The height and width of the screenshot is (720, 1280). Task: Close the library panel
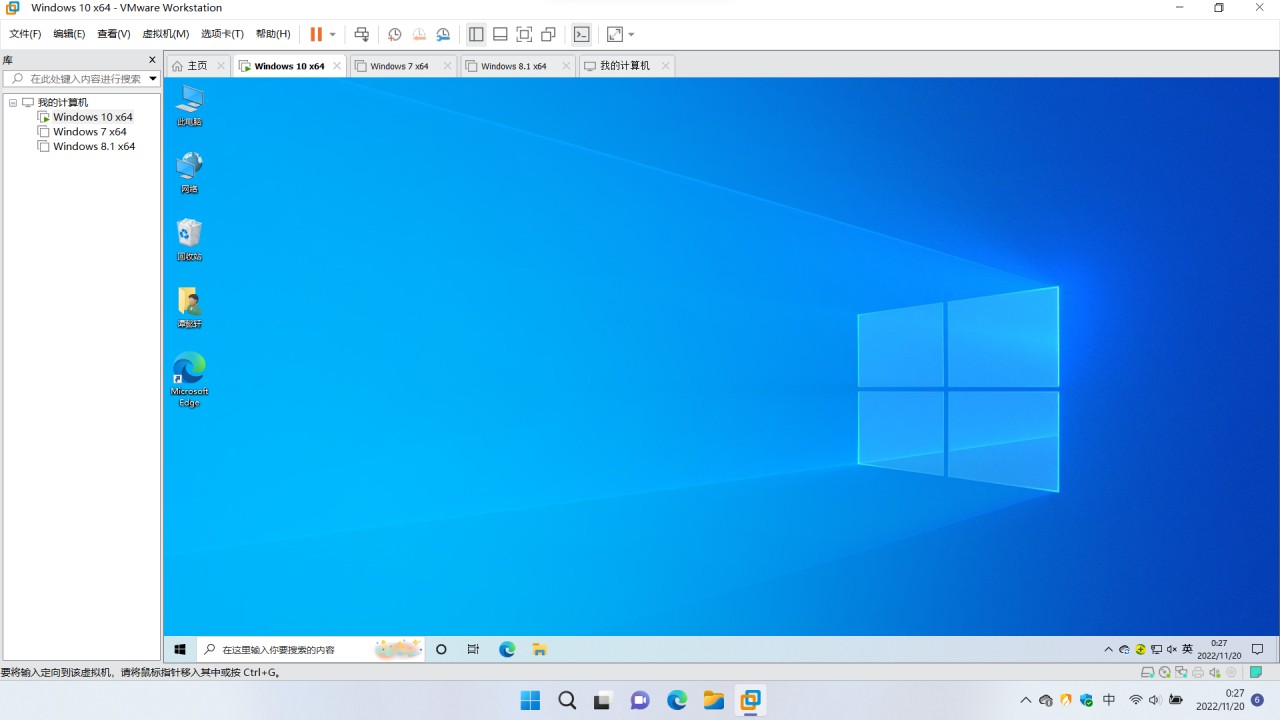pos(152,60)
